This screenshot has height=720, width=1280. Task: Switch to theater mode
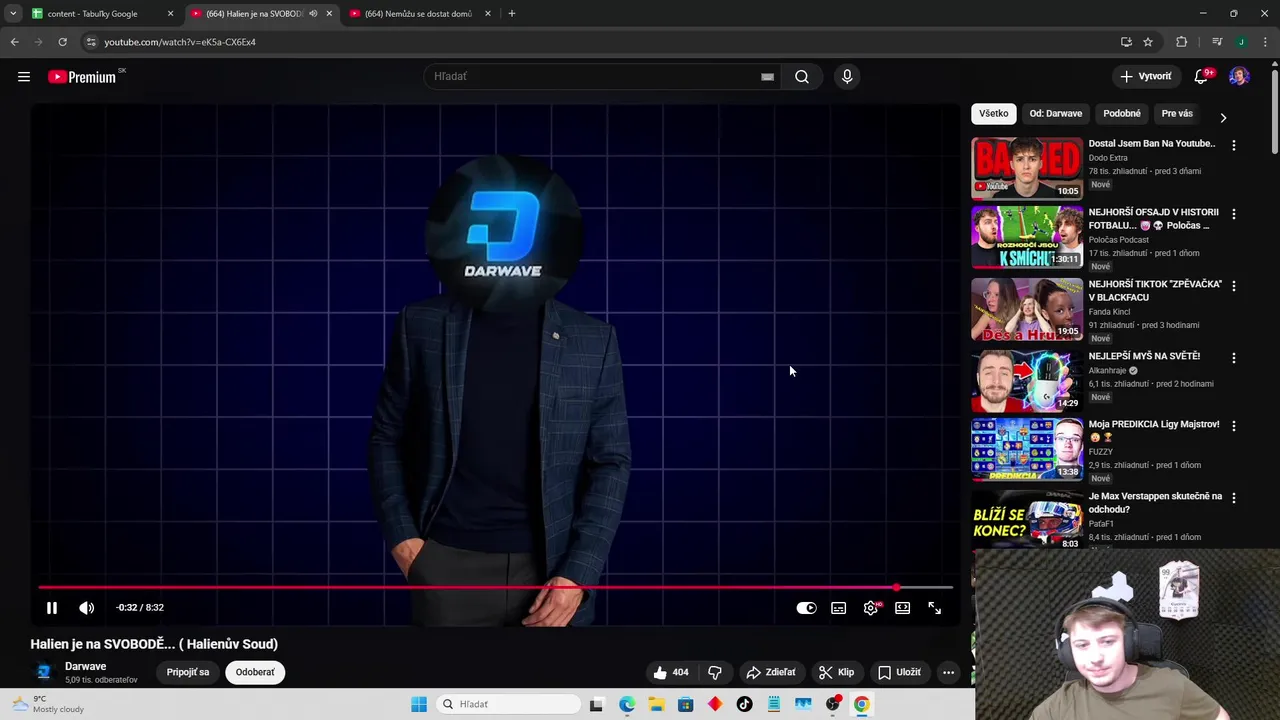coord(903,608)
